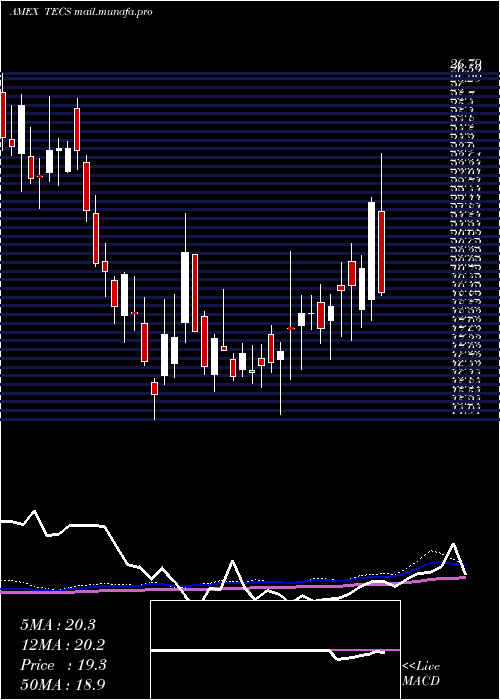
Task: Select the last red candlestick on the right
Action: point(381,252)
